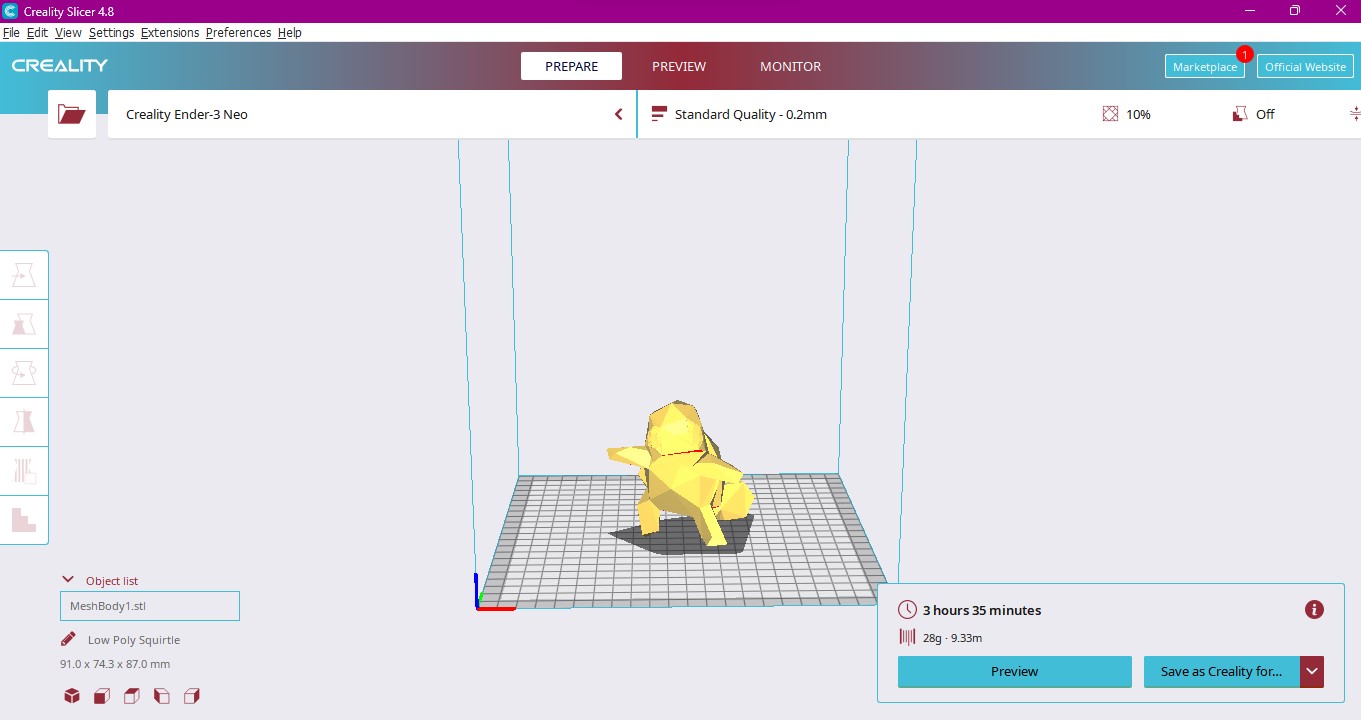Open the View menu

68,33
